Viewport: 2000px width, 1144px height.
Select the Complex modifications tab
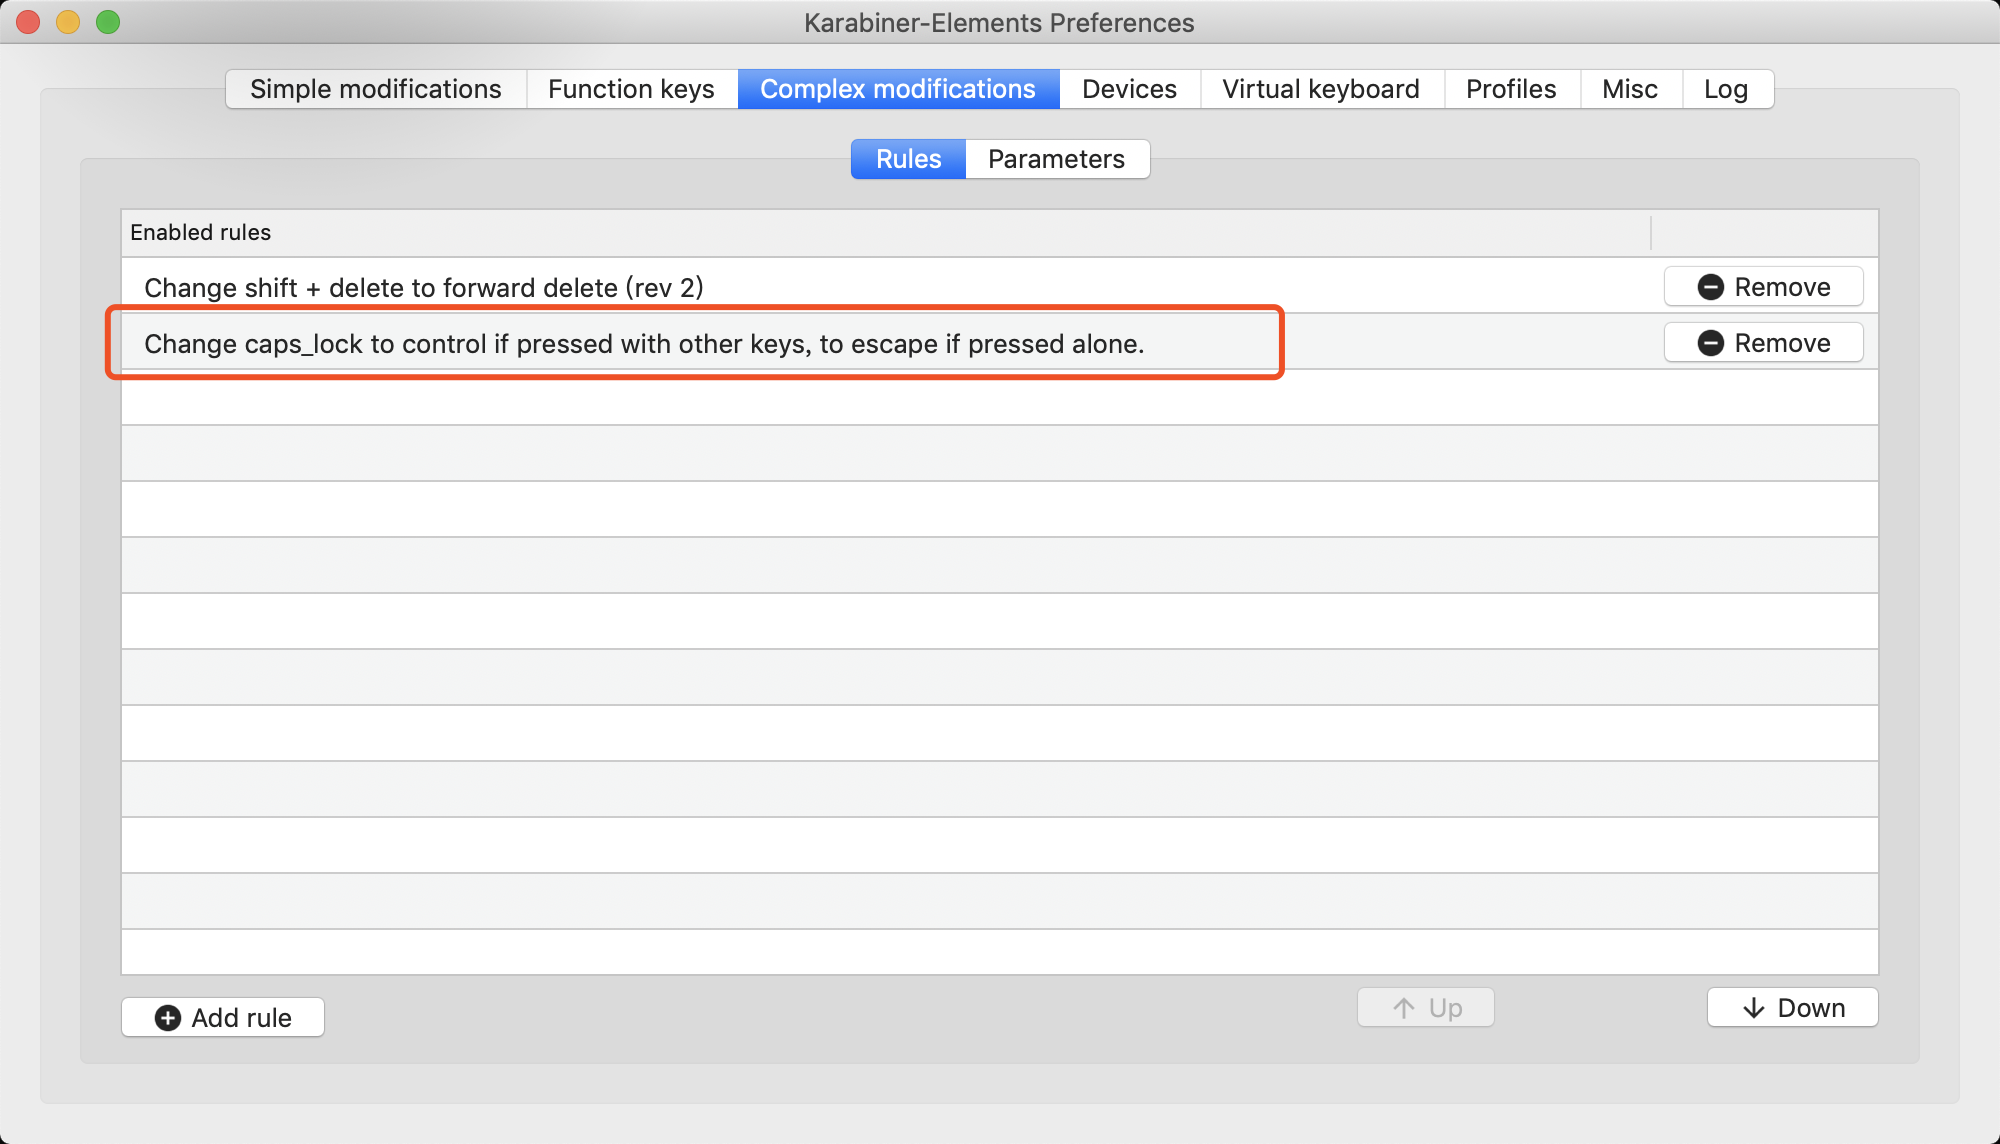coord(897,89)
